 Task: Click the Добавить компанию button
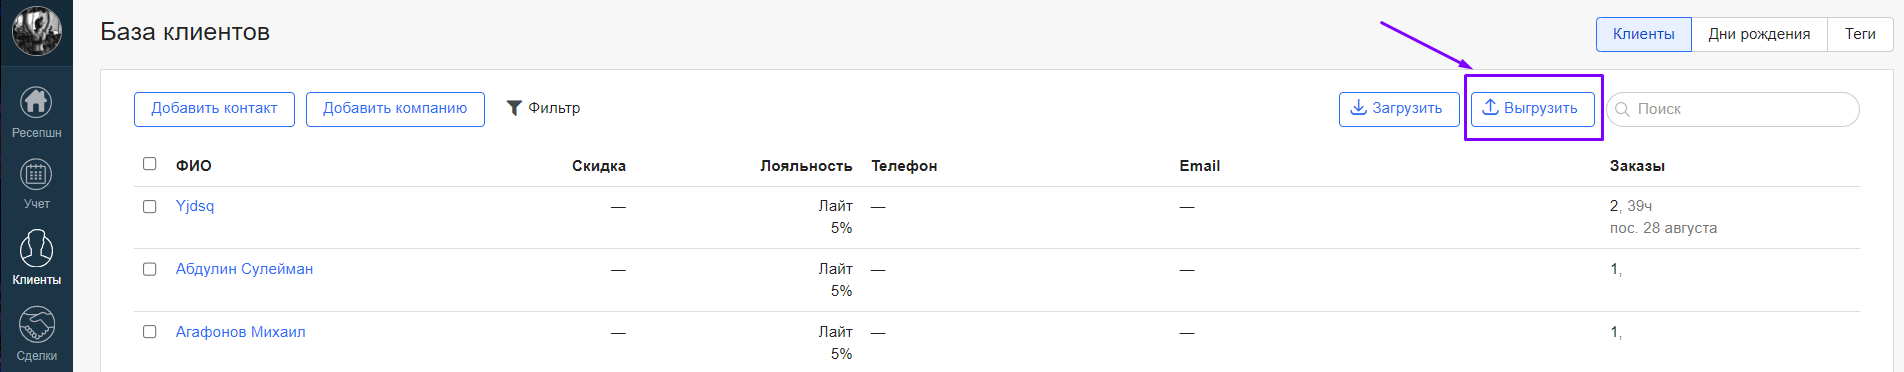tap(395, 109)
